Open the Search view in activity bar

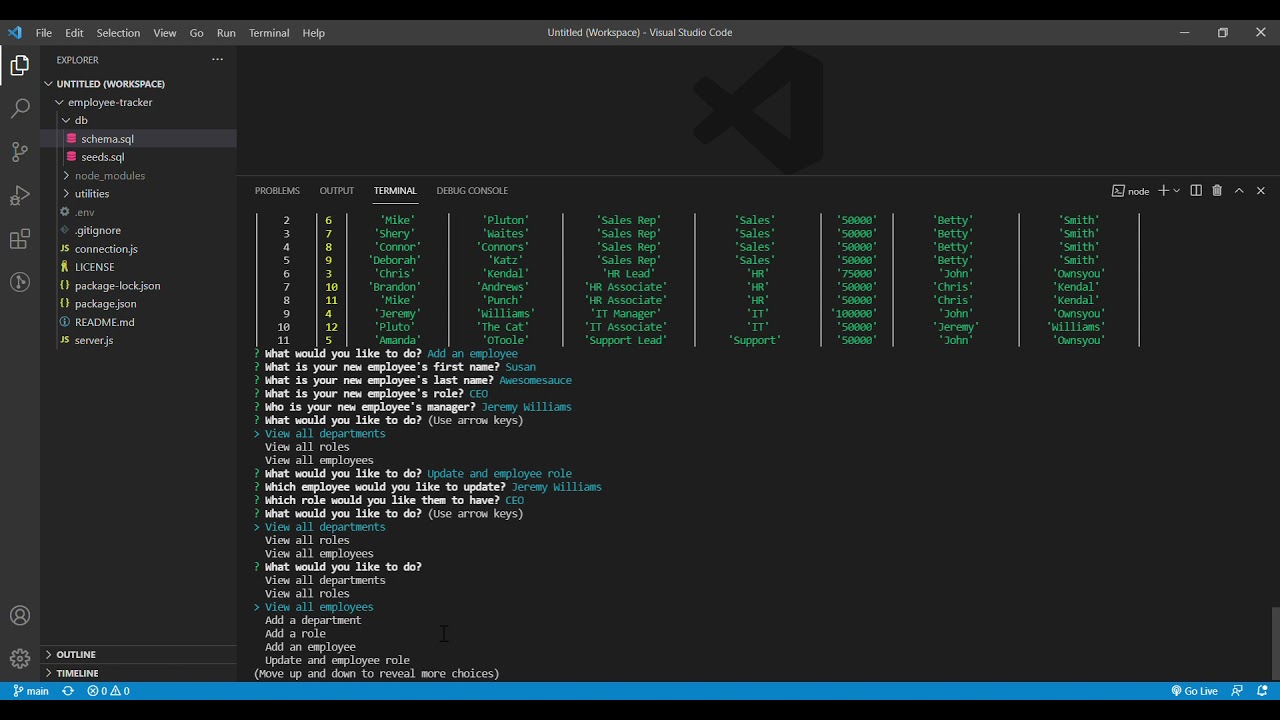tap(20, 109)
